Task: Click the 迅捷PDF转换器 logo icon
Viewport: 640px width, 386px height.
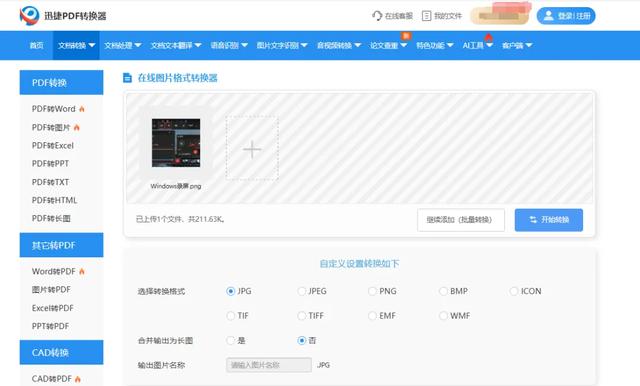Action: (x=29, y=16)
